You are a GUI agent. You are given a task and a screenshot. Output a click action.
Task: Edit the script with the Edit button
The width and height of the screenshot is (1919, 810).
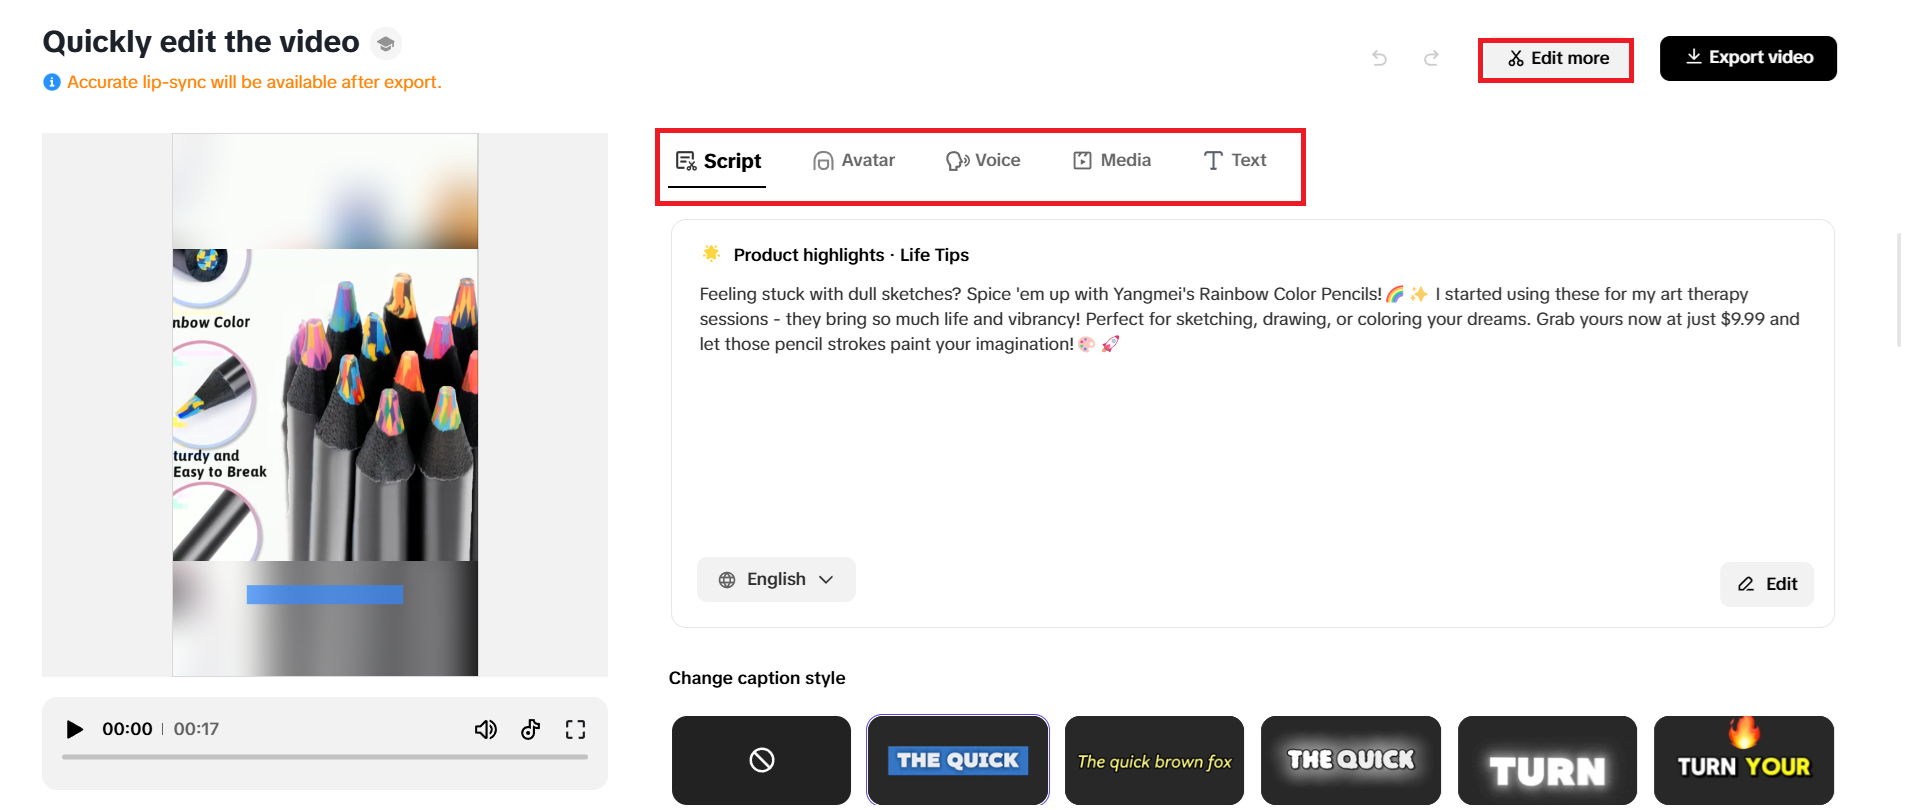1767,584
